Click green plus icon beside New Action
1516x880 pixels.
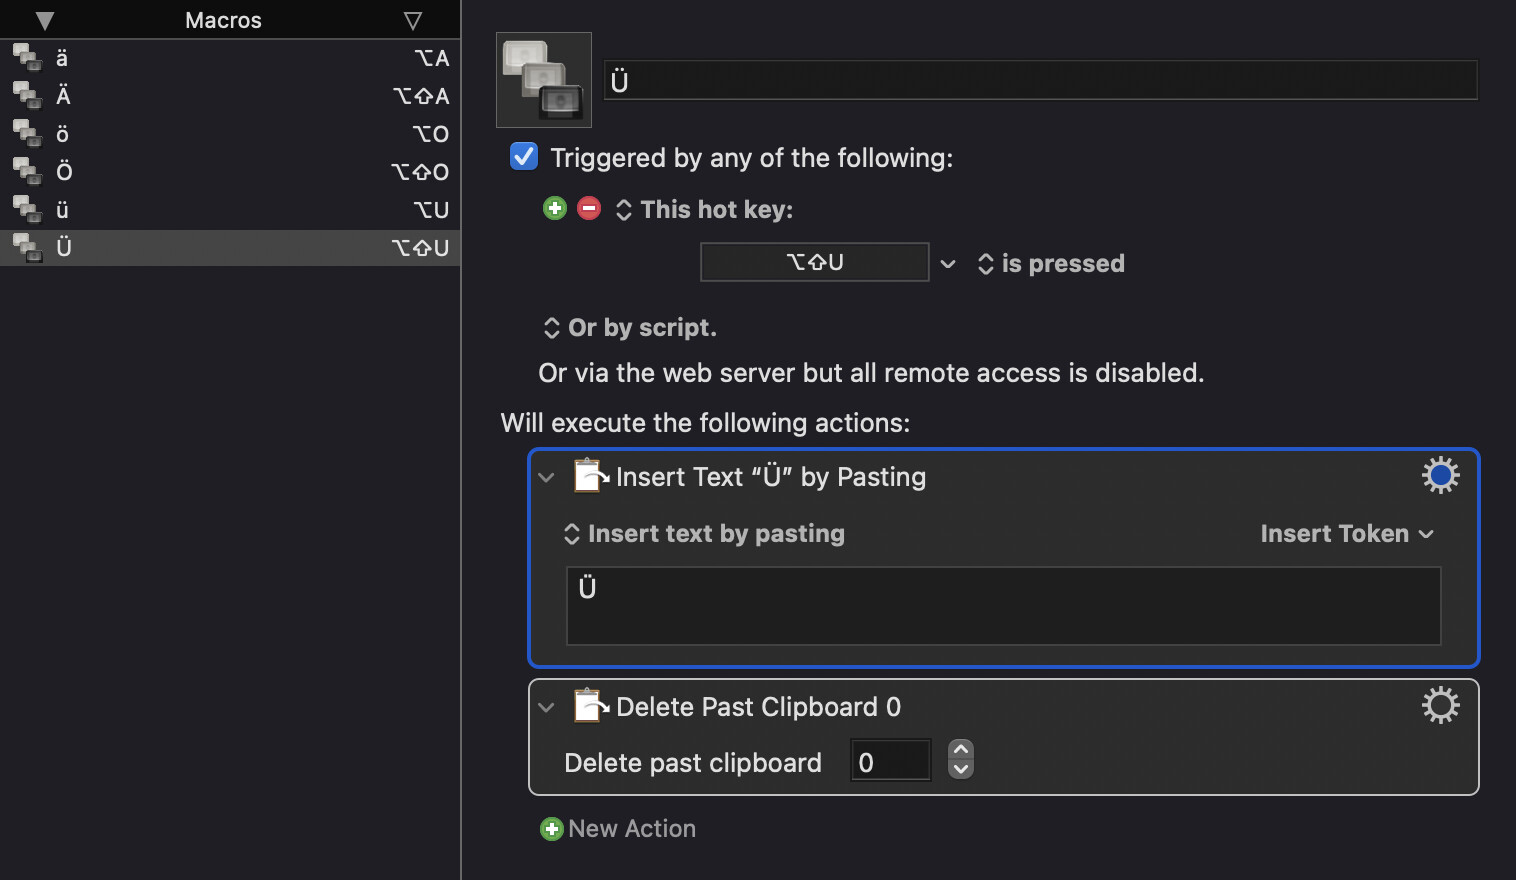[552, 829]
